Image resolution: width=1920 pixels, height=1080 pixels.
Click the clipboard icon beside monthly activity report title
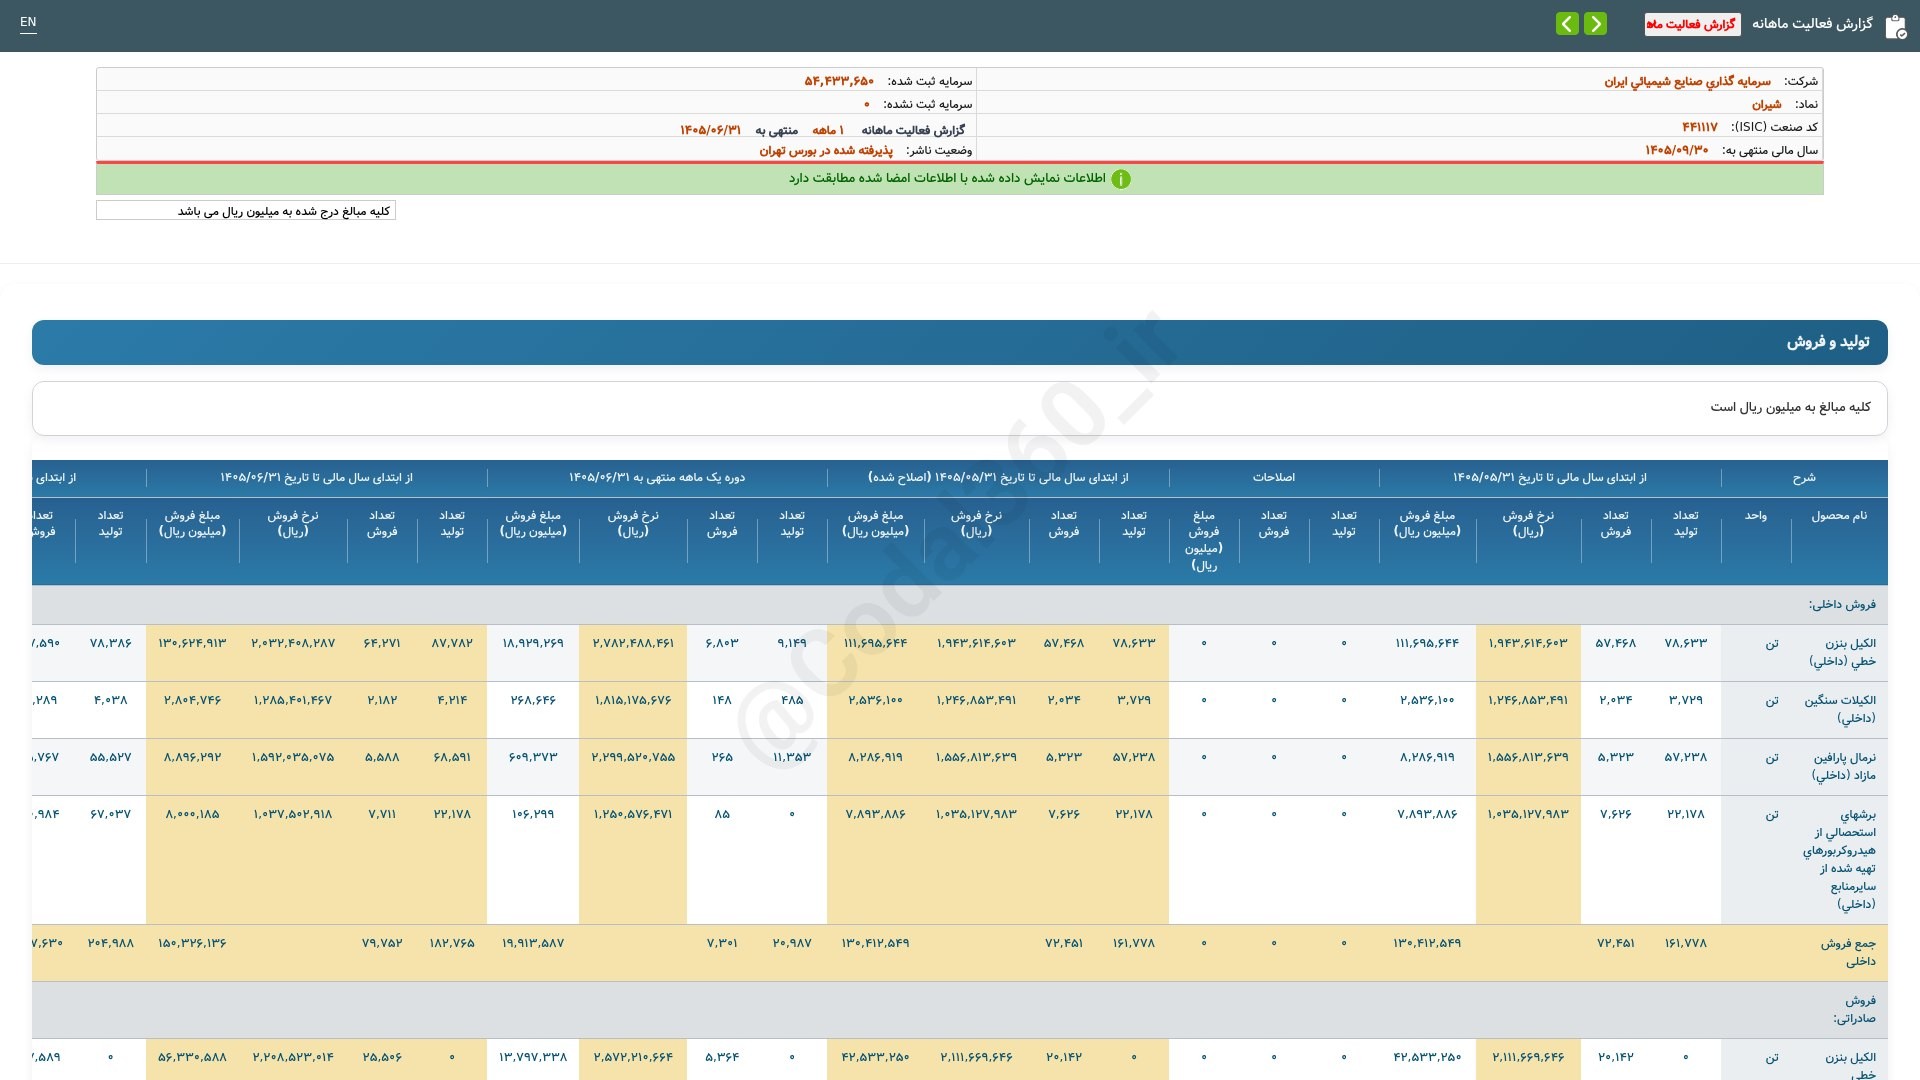(x=1895, y=27)
